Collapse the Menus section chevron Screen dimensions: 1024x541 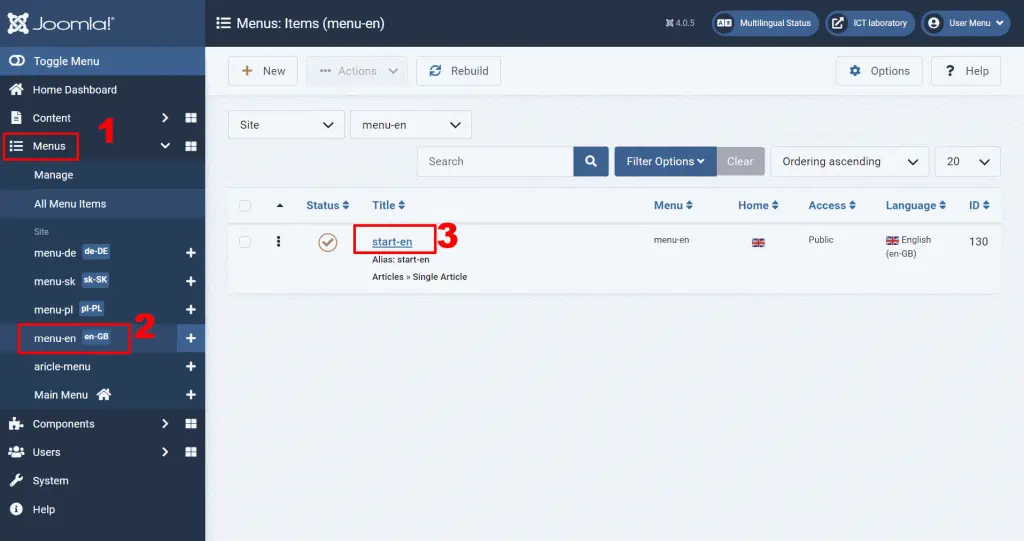[x=165, y=146]
